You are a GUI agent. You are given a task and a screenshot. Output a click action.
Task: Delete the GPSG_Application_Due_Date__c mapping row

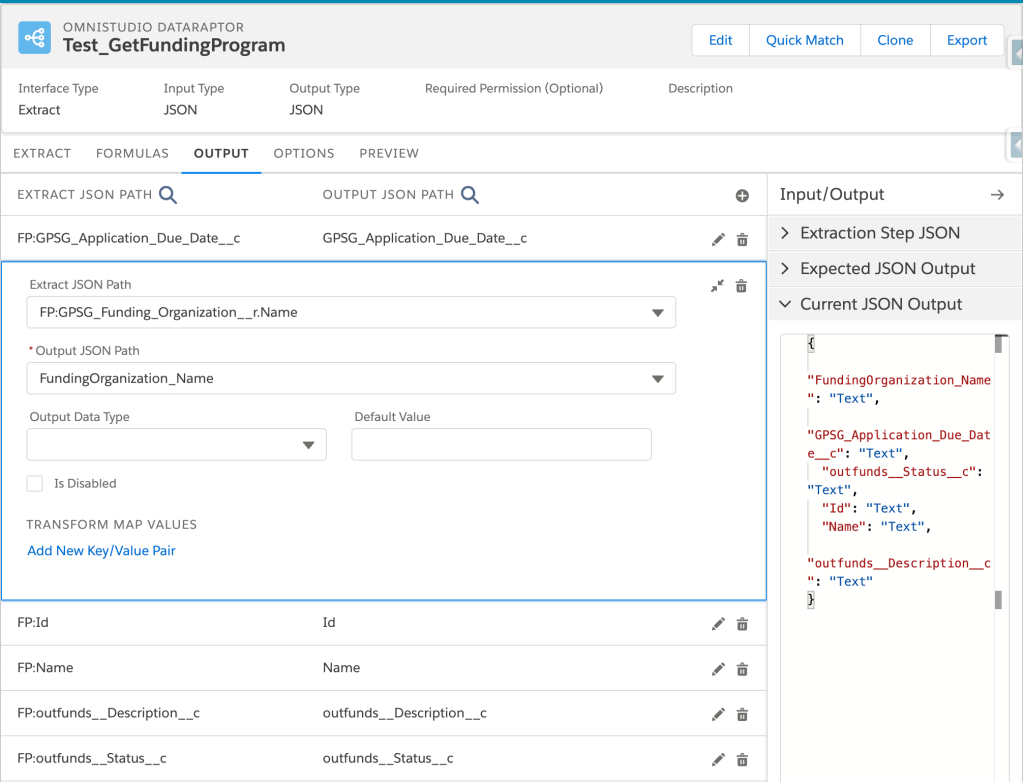click(742, 239)
